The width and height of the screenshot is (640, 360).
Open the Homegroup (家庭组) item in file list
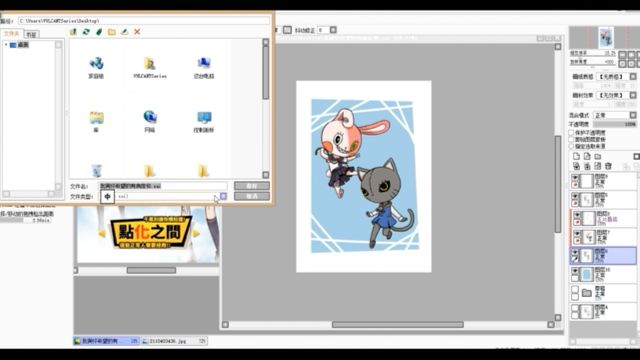(96, 67)
